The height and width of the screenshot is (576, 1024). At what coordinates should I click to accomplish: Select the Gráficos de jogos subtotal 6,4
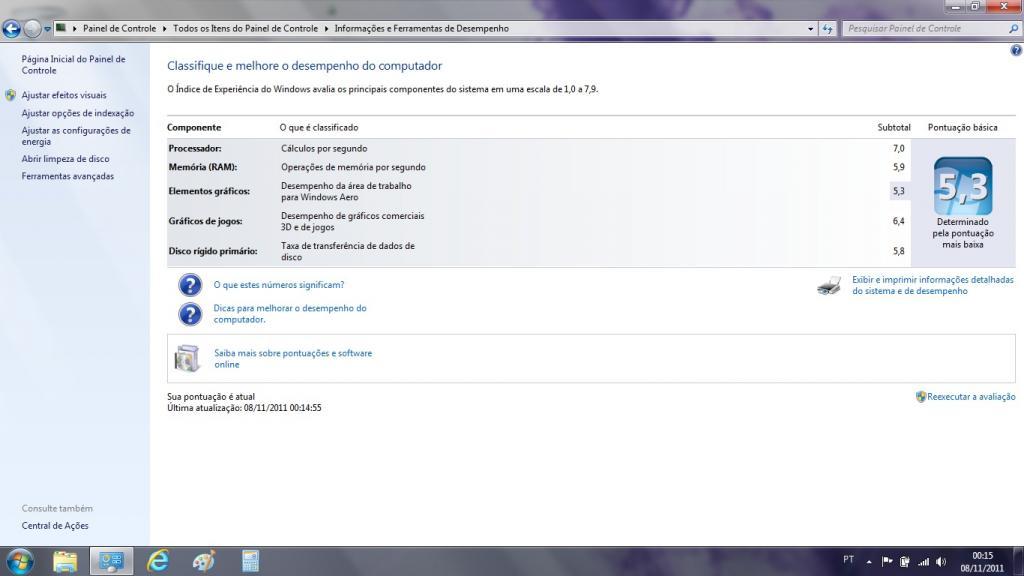pyautogui.click(x=899, y=221)
